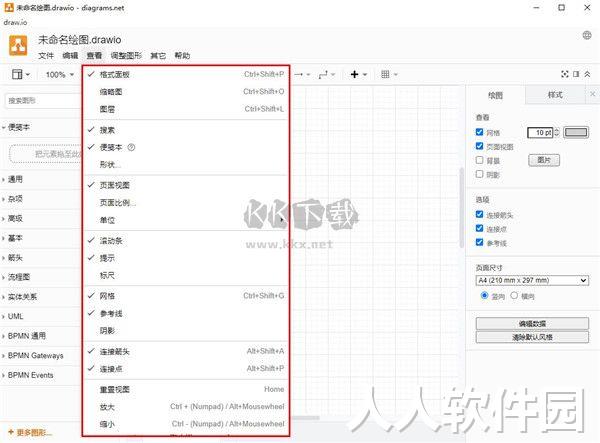Open the 100% zoom dropdown
The width and height of the screenshot is (600, 443).
point(60,75)
